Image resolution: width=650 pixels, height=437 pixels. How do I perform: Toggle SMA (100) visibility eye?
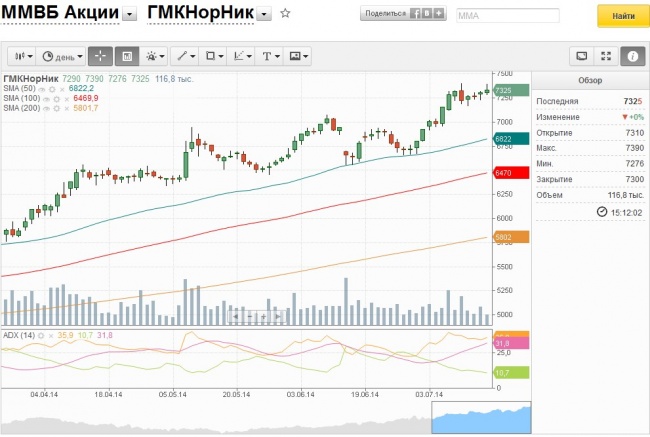[46, 99]
